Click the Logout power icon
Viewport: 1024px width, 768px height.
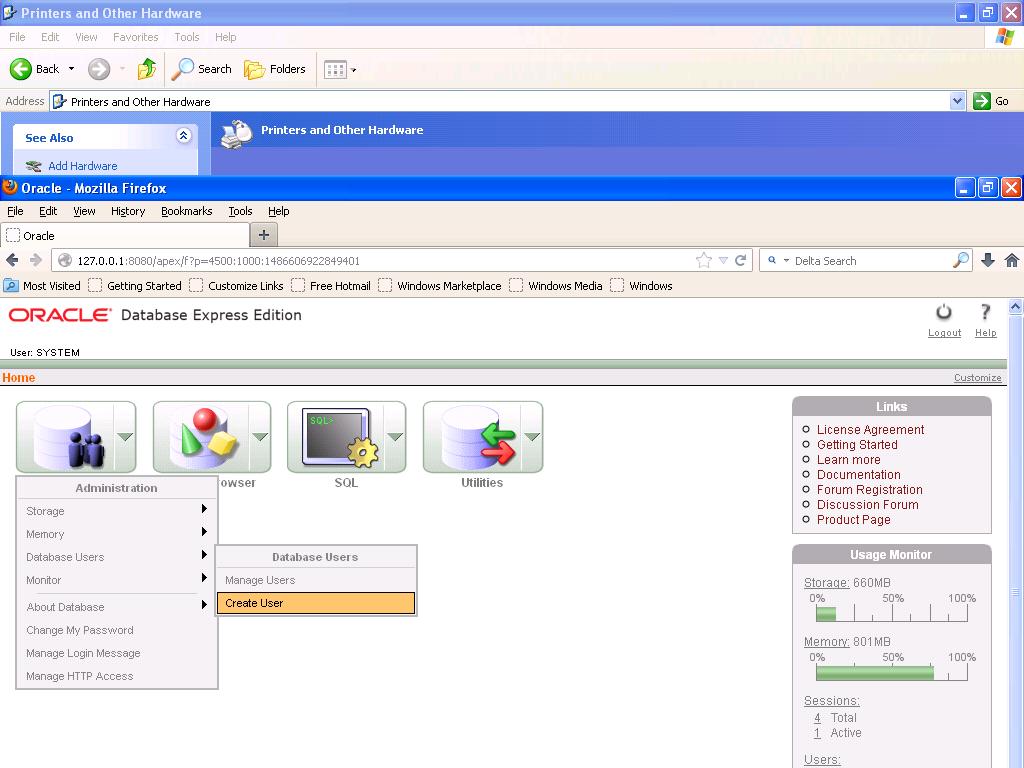click(x=944, y=313)
